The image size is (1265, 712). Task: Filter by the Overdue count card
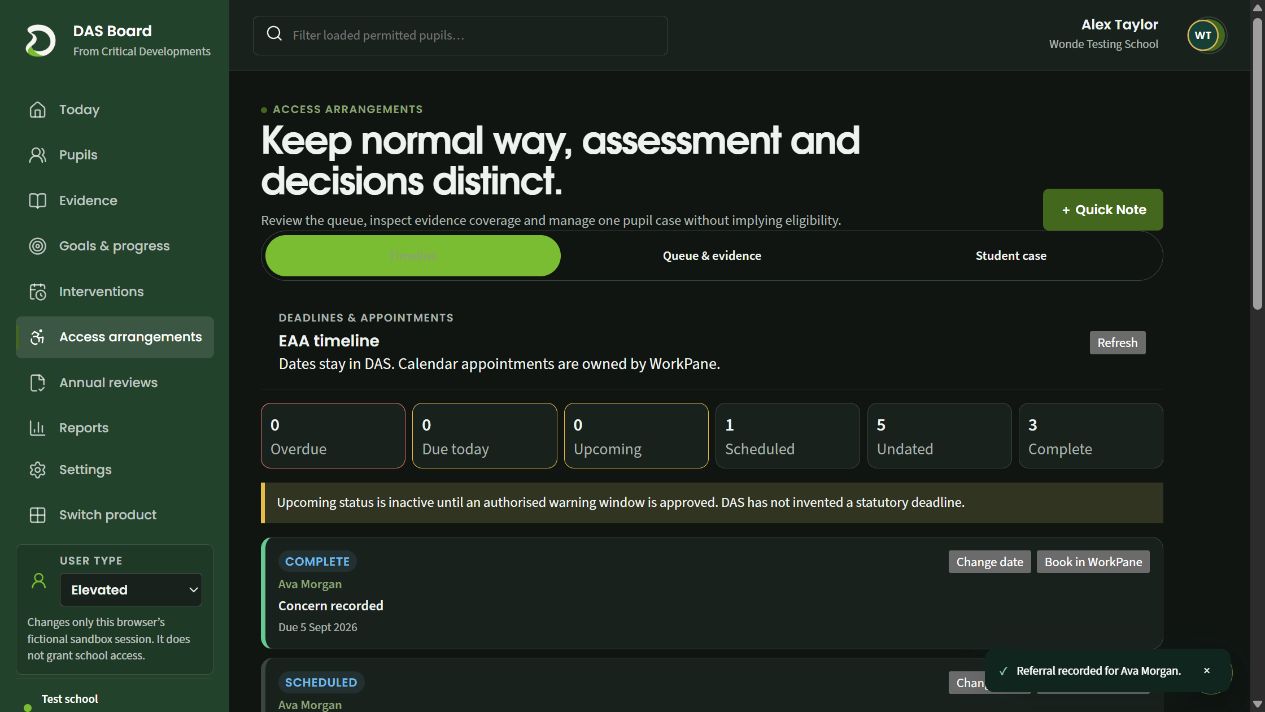point(333,436)
